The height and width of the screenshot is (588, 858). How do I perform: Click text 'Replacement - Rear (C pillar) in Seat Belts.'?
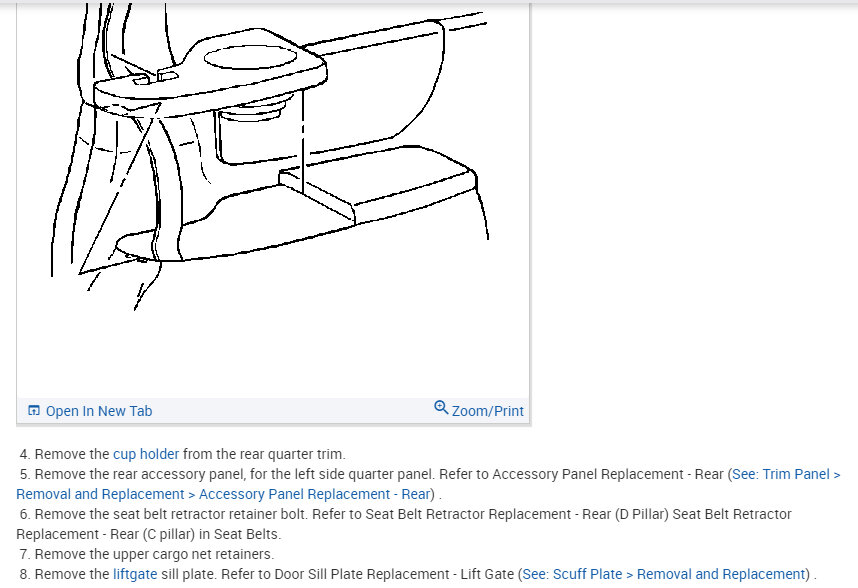pos(149,534)
